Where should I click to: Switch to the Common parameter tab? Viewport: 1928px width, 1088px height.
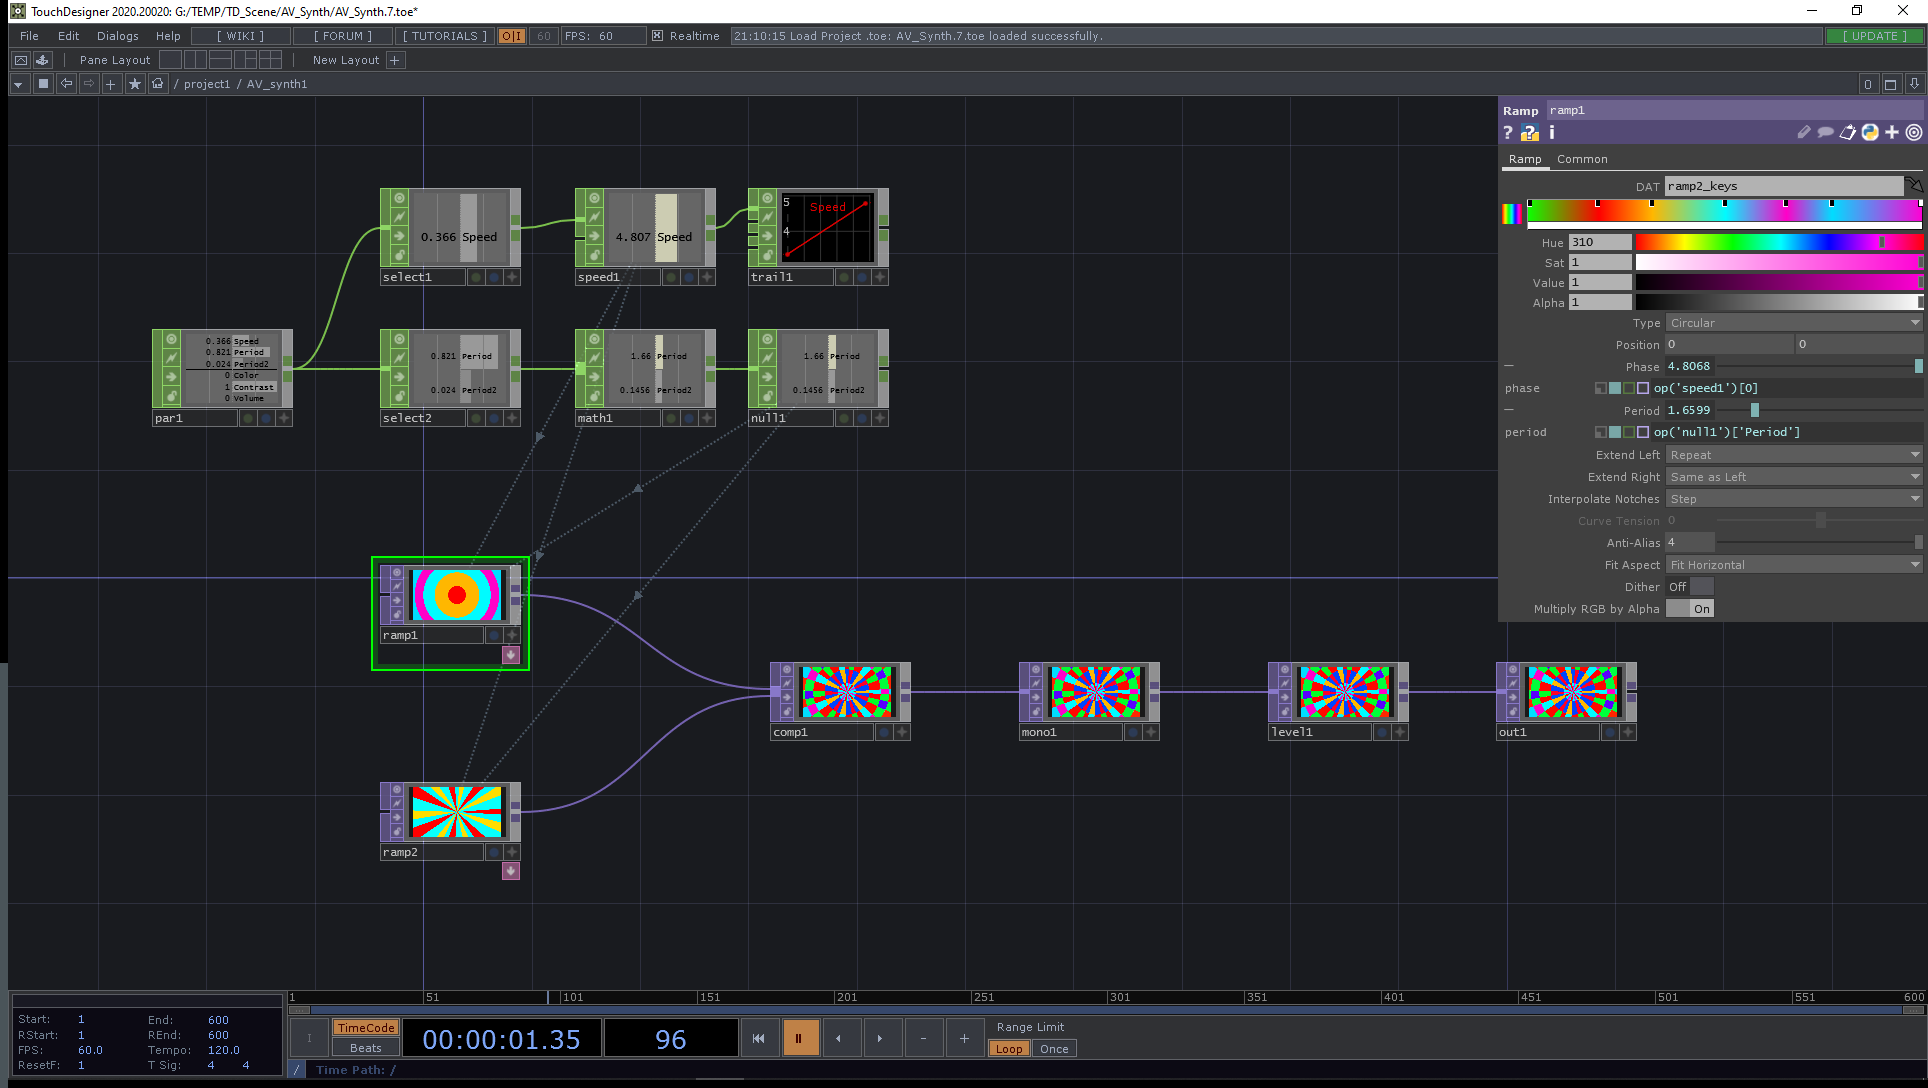coord(1581,159)
